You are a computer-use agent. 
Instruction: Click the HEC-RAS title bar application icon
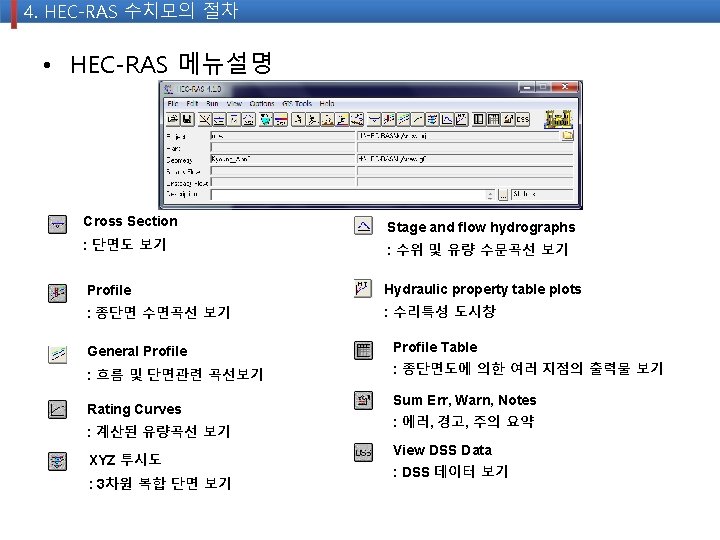pos(169,89)
